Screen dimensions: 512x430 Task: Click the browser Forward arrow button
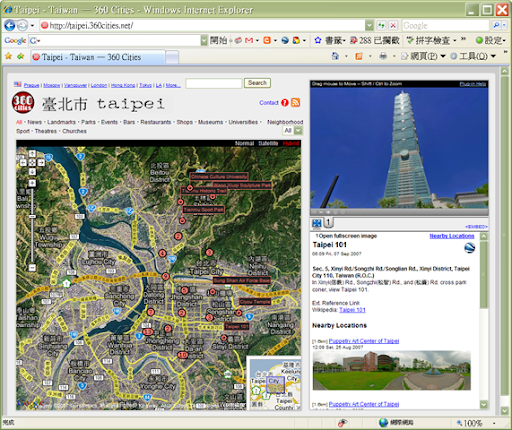pos(22,25)
